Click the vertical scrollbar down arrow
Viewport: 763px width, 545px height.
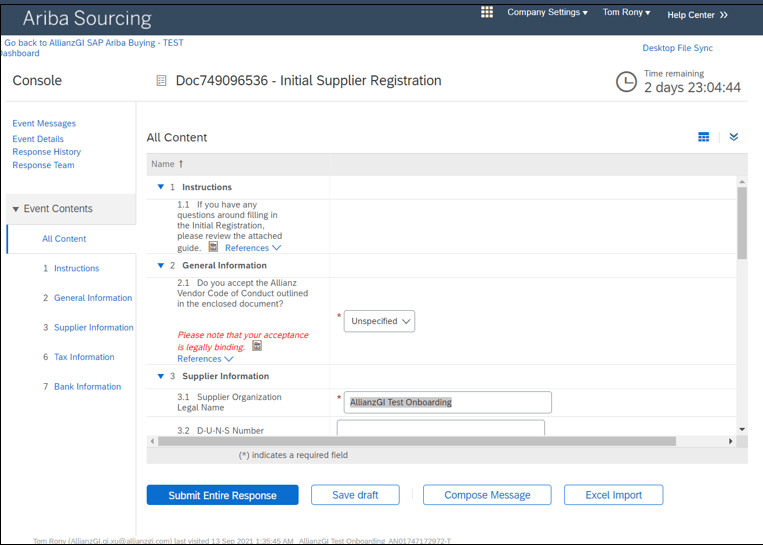[742, 429]
